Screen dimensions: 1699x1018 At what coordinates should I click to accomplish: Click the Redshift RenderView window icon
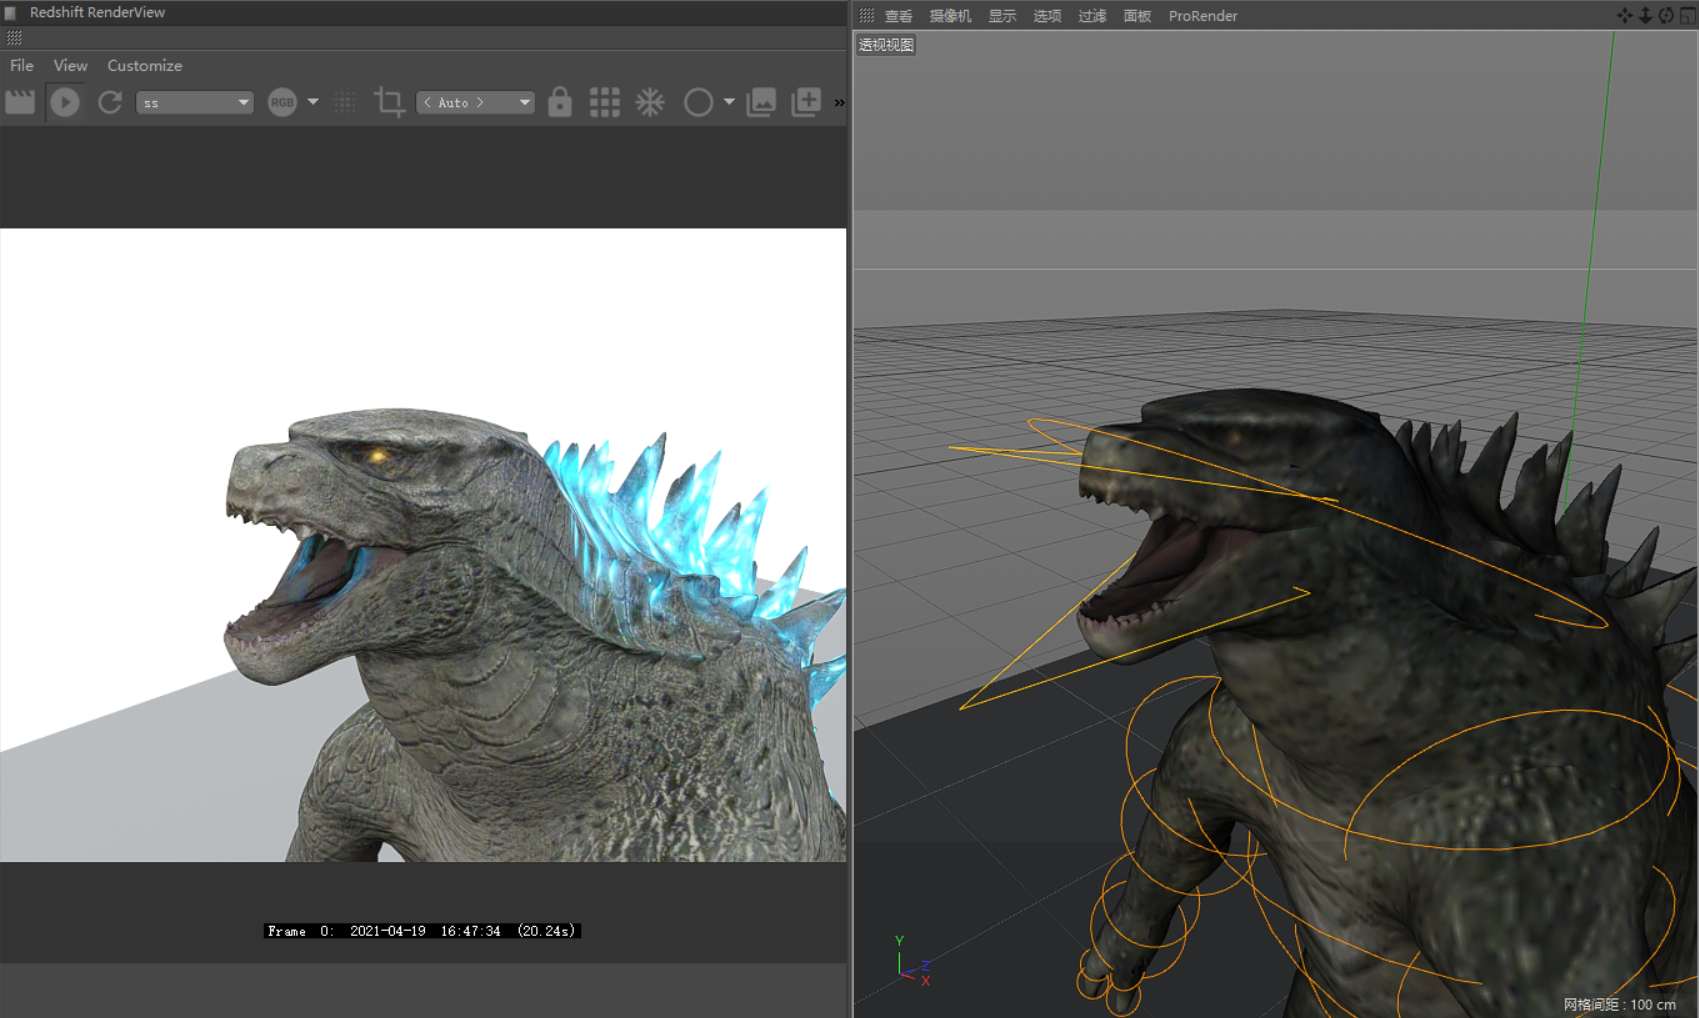click(x=11, y=13)
